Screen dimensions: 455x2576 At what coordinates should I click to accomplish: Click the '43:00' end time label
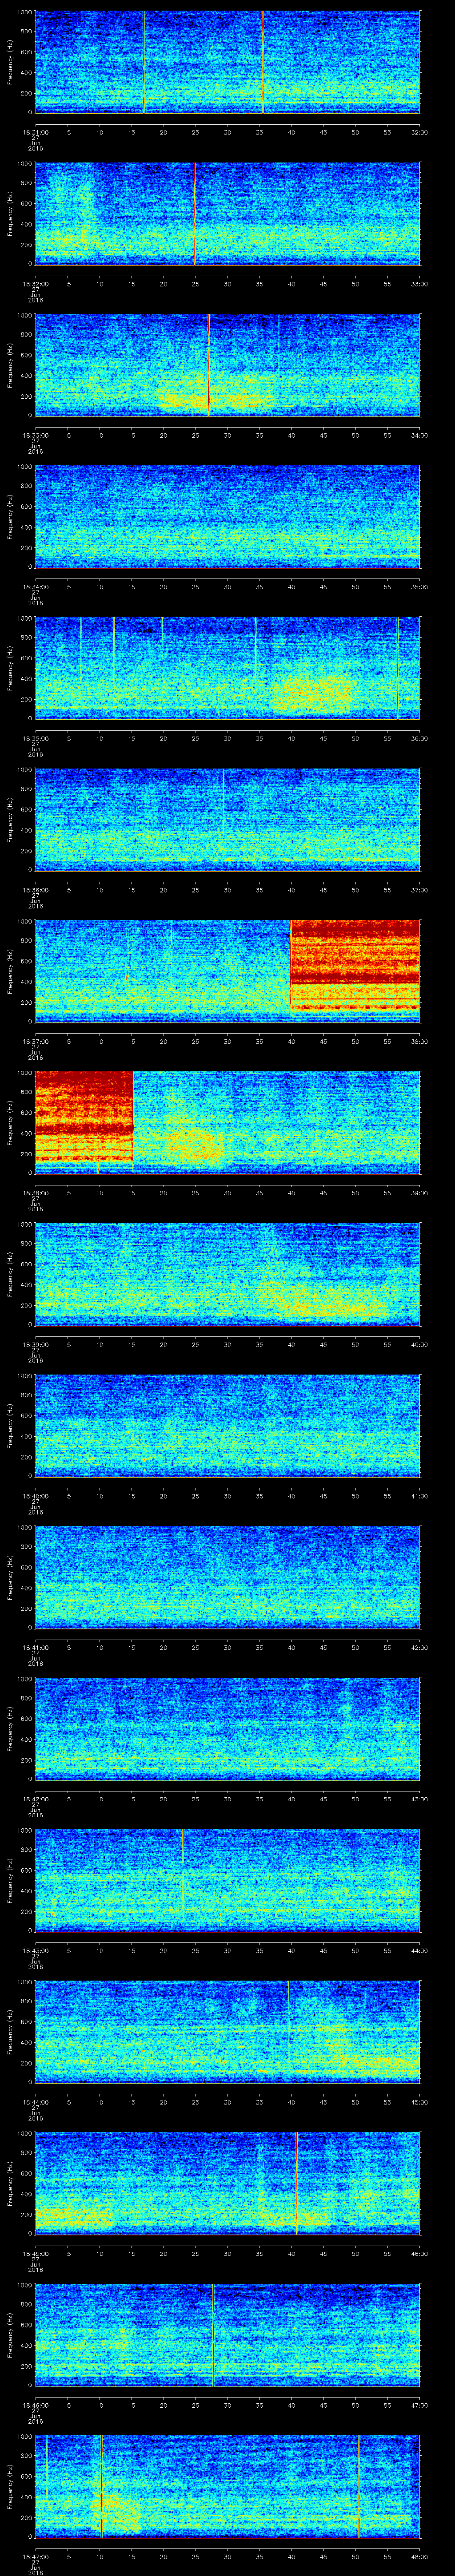pos(419,1799)
